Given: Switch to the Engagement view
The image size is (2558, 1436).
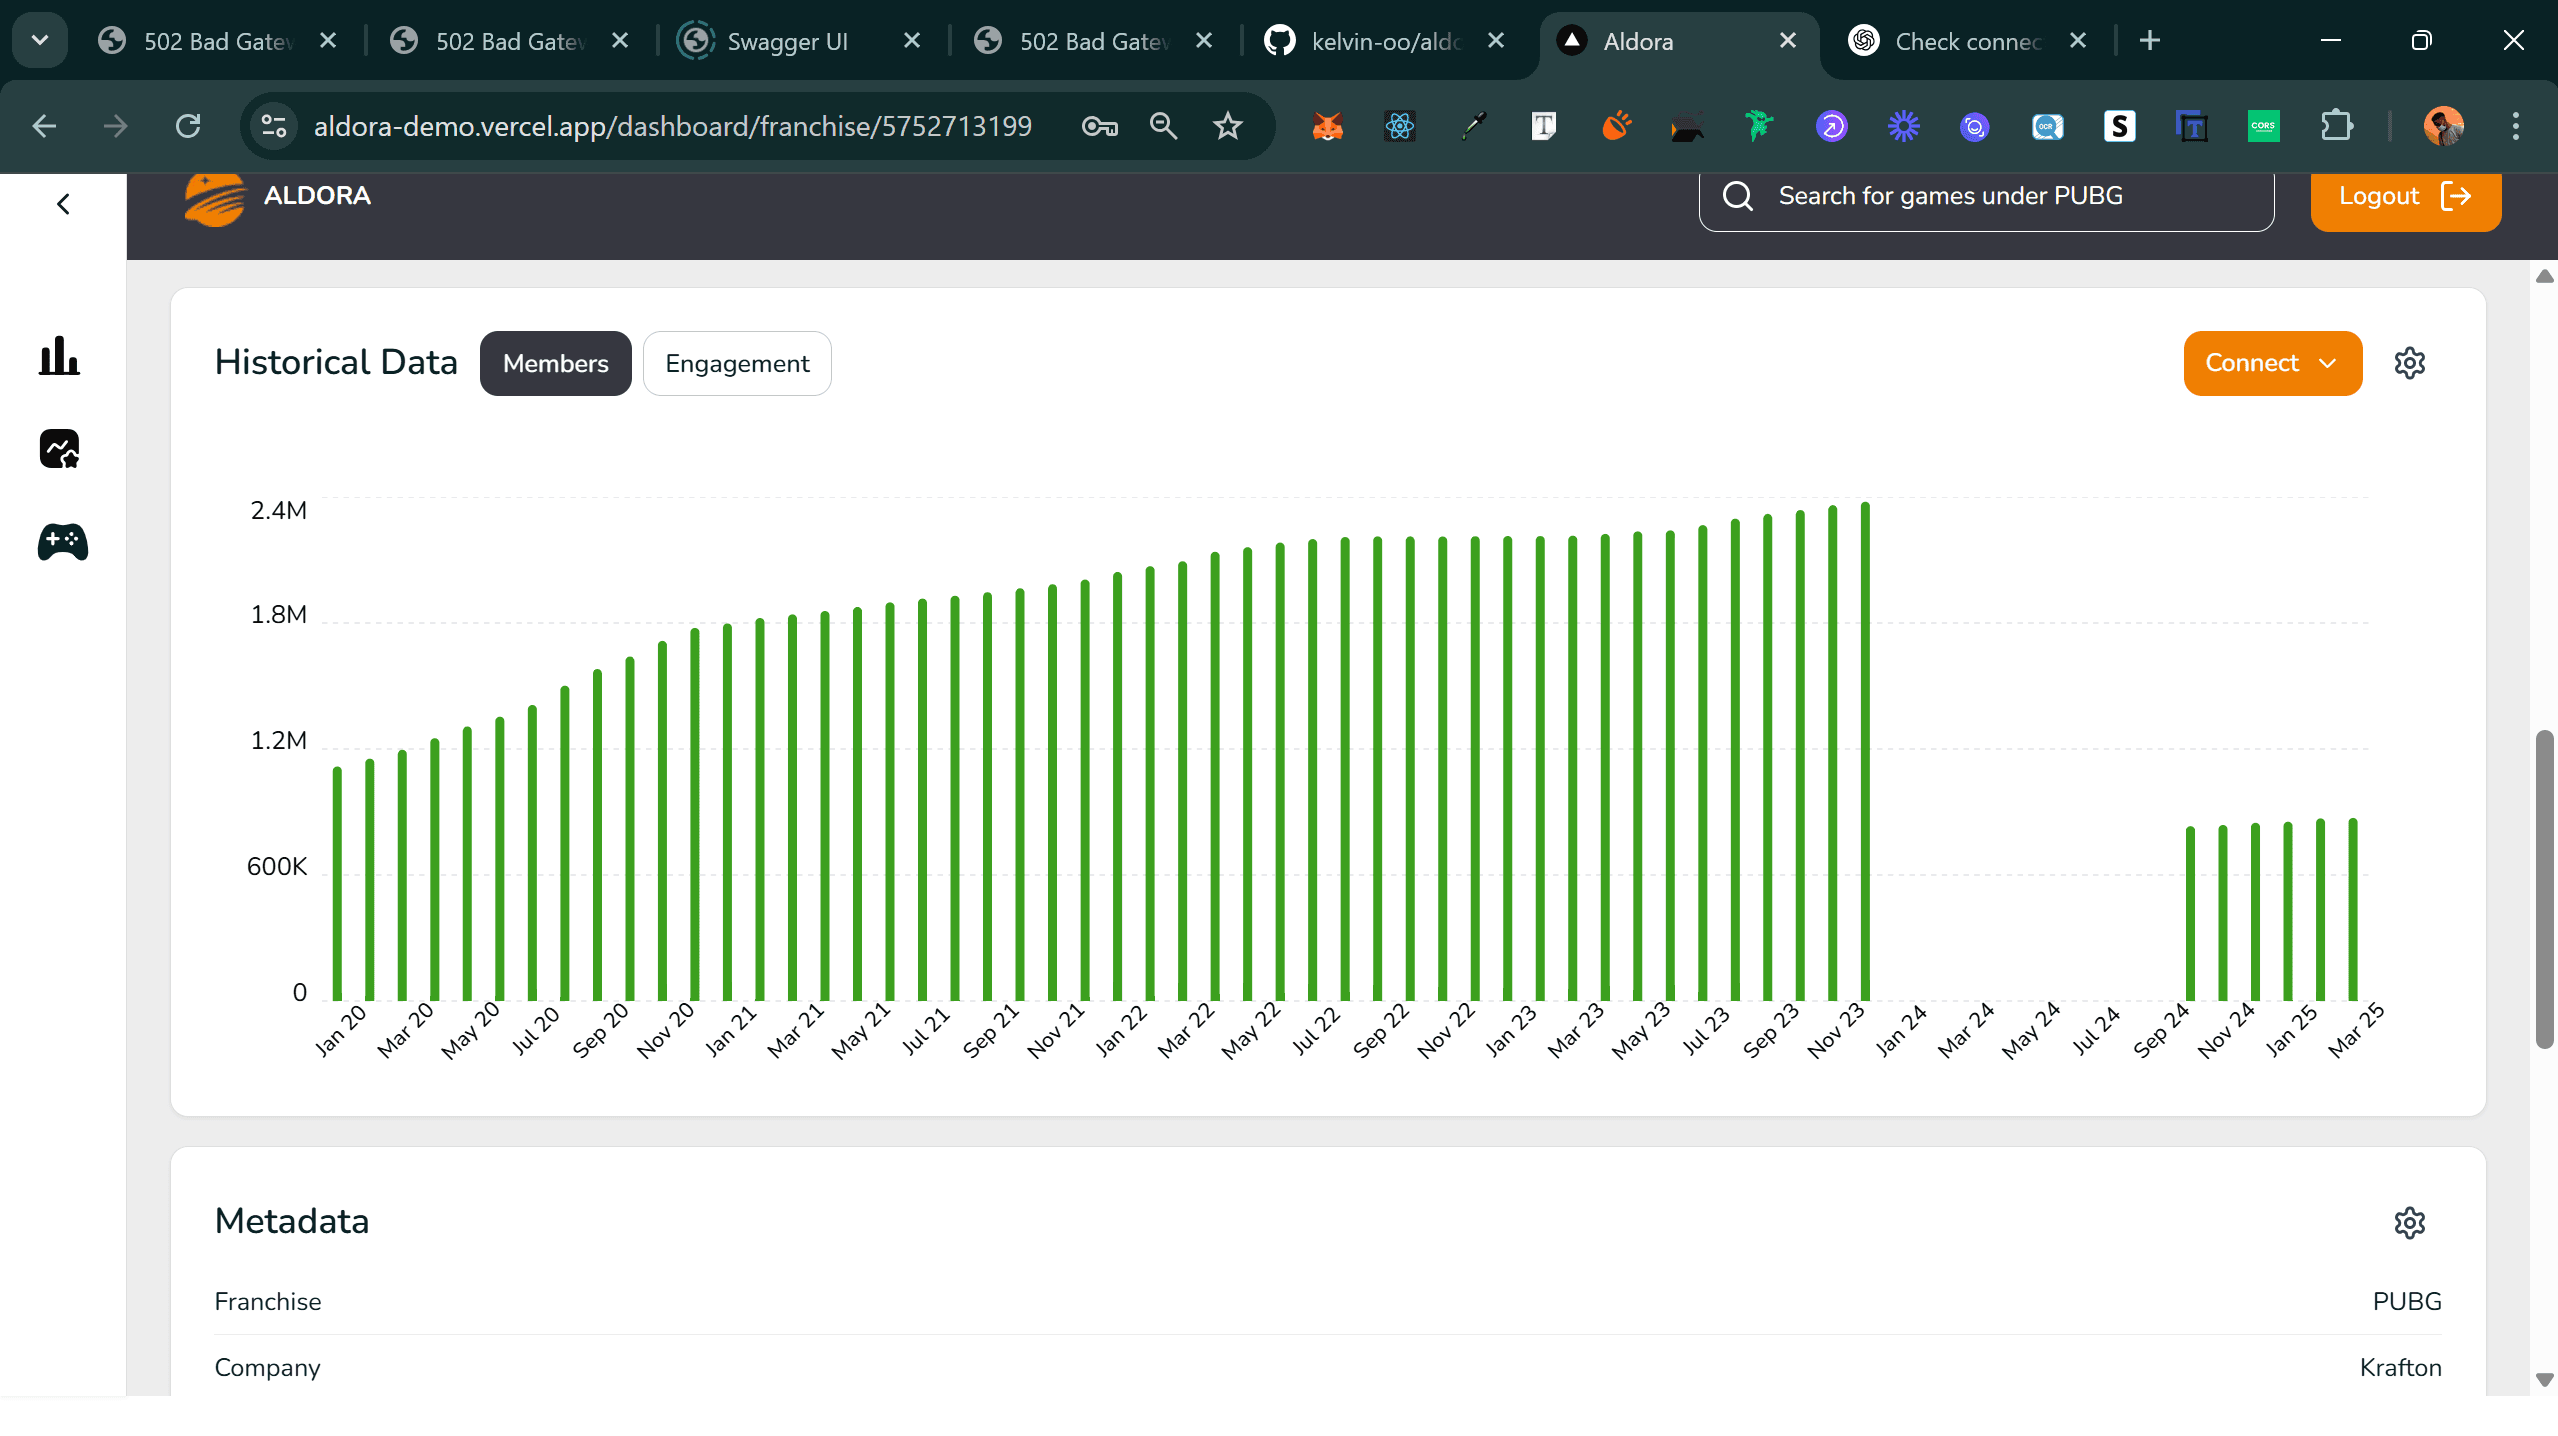Looking at the screenshot, I should pos(737,363).
